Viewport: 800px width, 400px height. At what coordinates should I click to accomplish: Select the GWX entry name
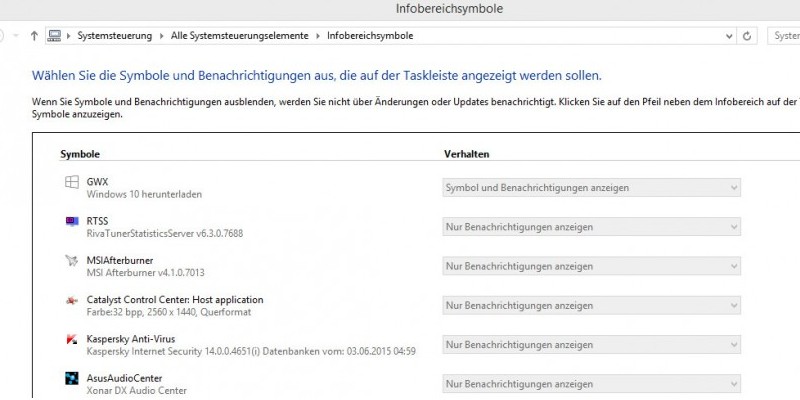coord(97,182)
